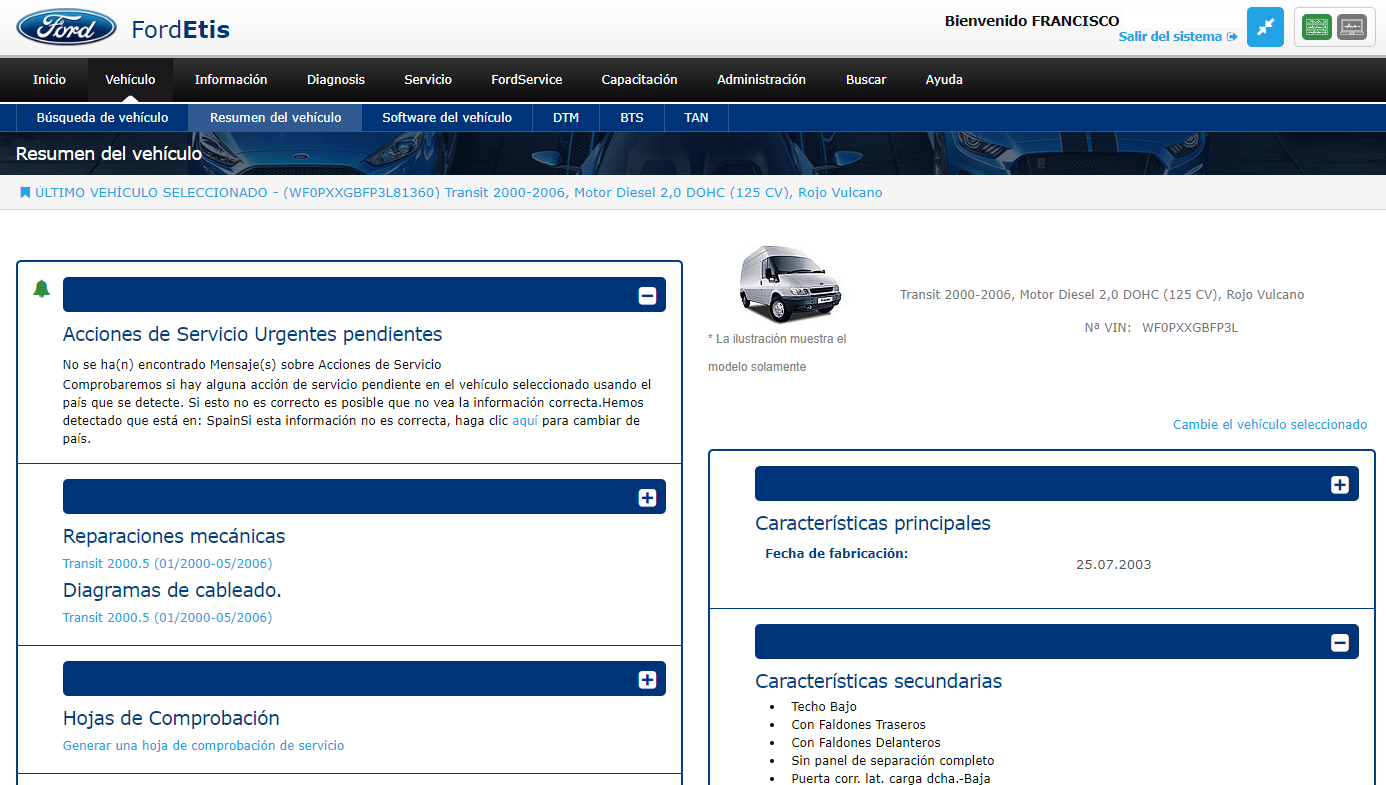
Task: Open Transit 2000.5 link under Reparaciones mecánicas
Action: click(x=167, y=563)
